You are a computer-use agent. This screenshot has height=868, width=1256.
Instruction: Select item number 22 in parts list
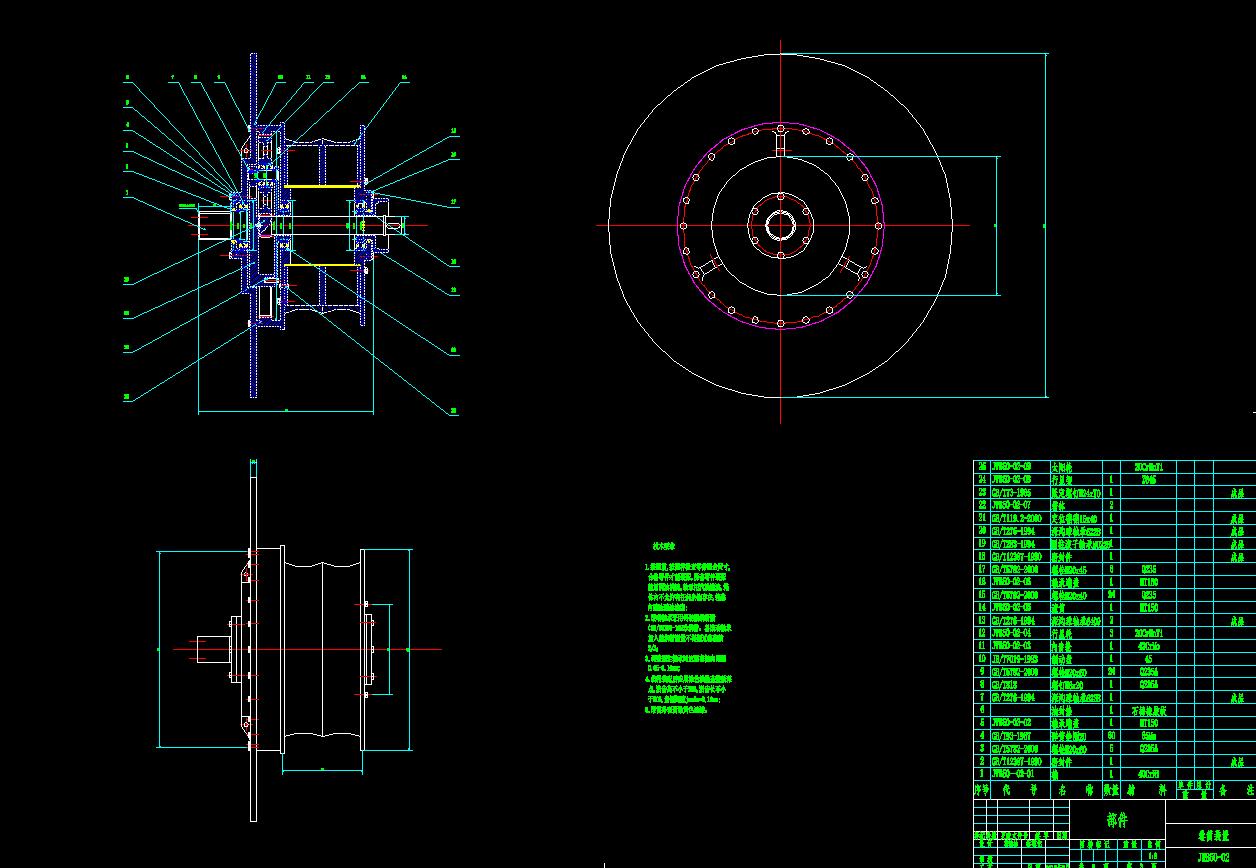tap(982, 506)
